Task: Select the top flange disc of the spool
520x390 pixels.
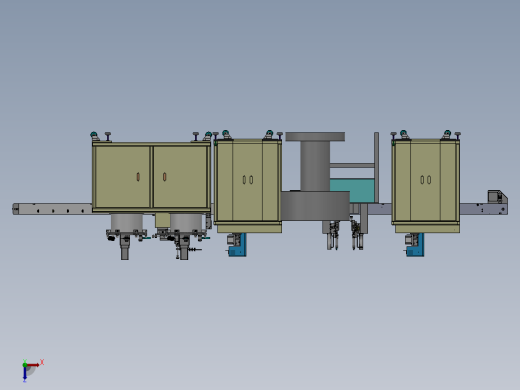Action: pyautogui.click(x=315, y=136)
